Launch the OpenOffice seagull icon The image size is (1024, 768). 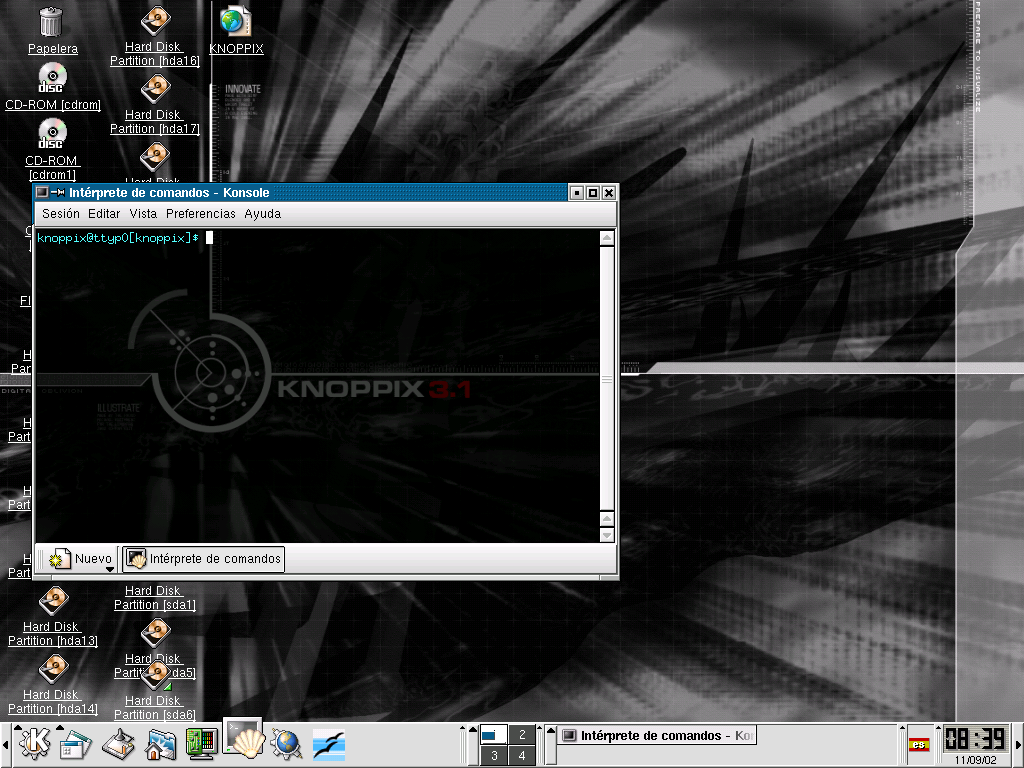click(x=328, y=744)
